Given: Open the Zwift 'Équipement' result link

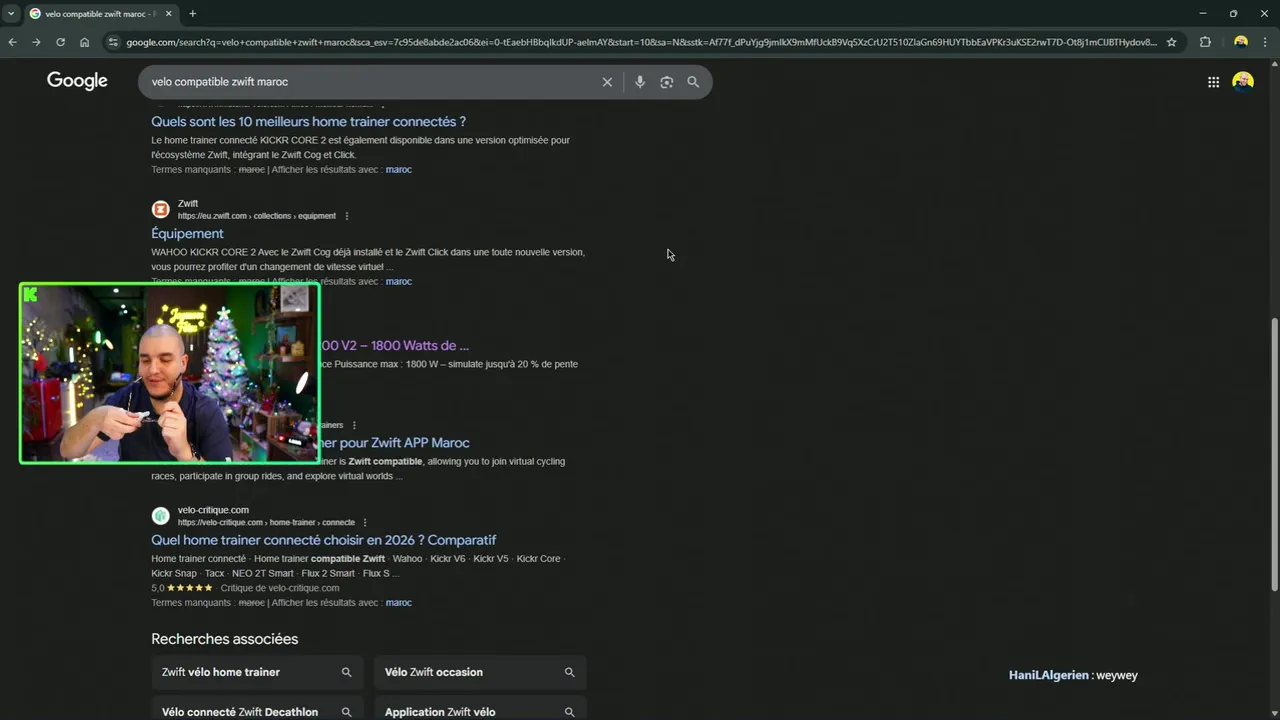Looking at the screenshot, I should point(187,233).
